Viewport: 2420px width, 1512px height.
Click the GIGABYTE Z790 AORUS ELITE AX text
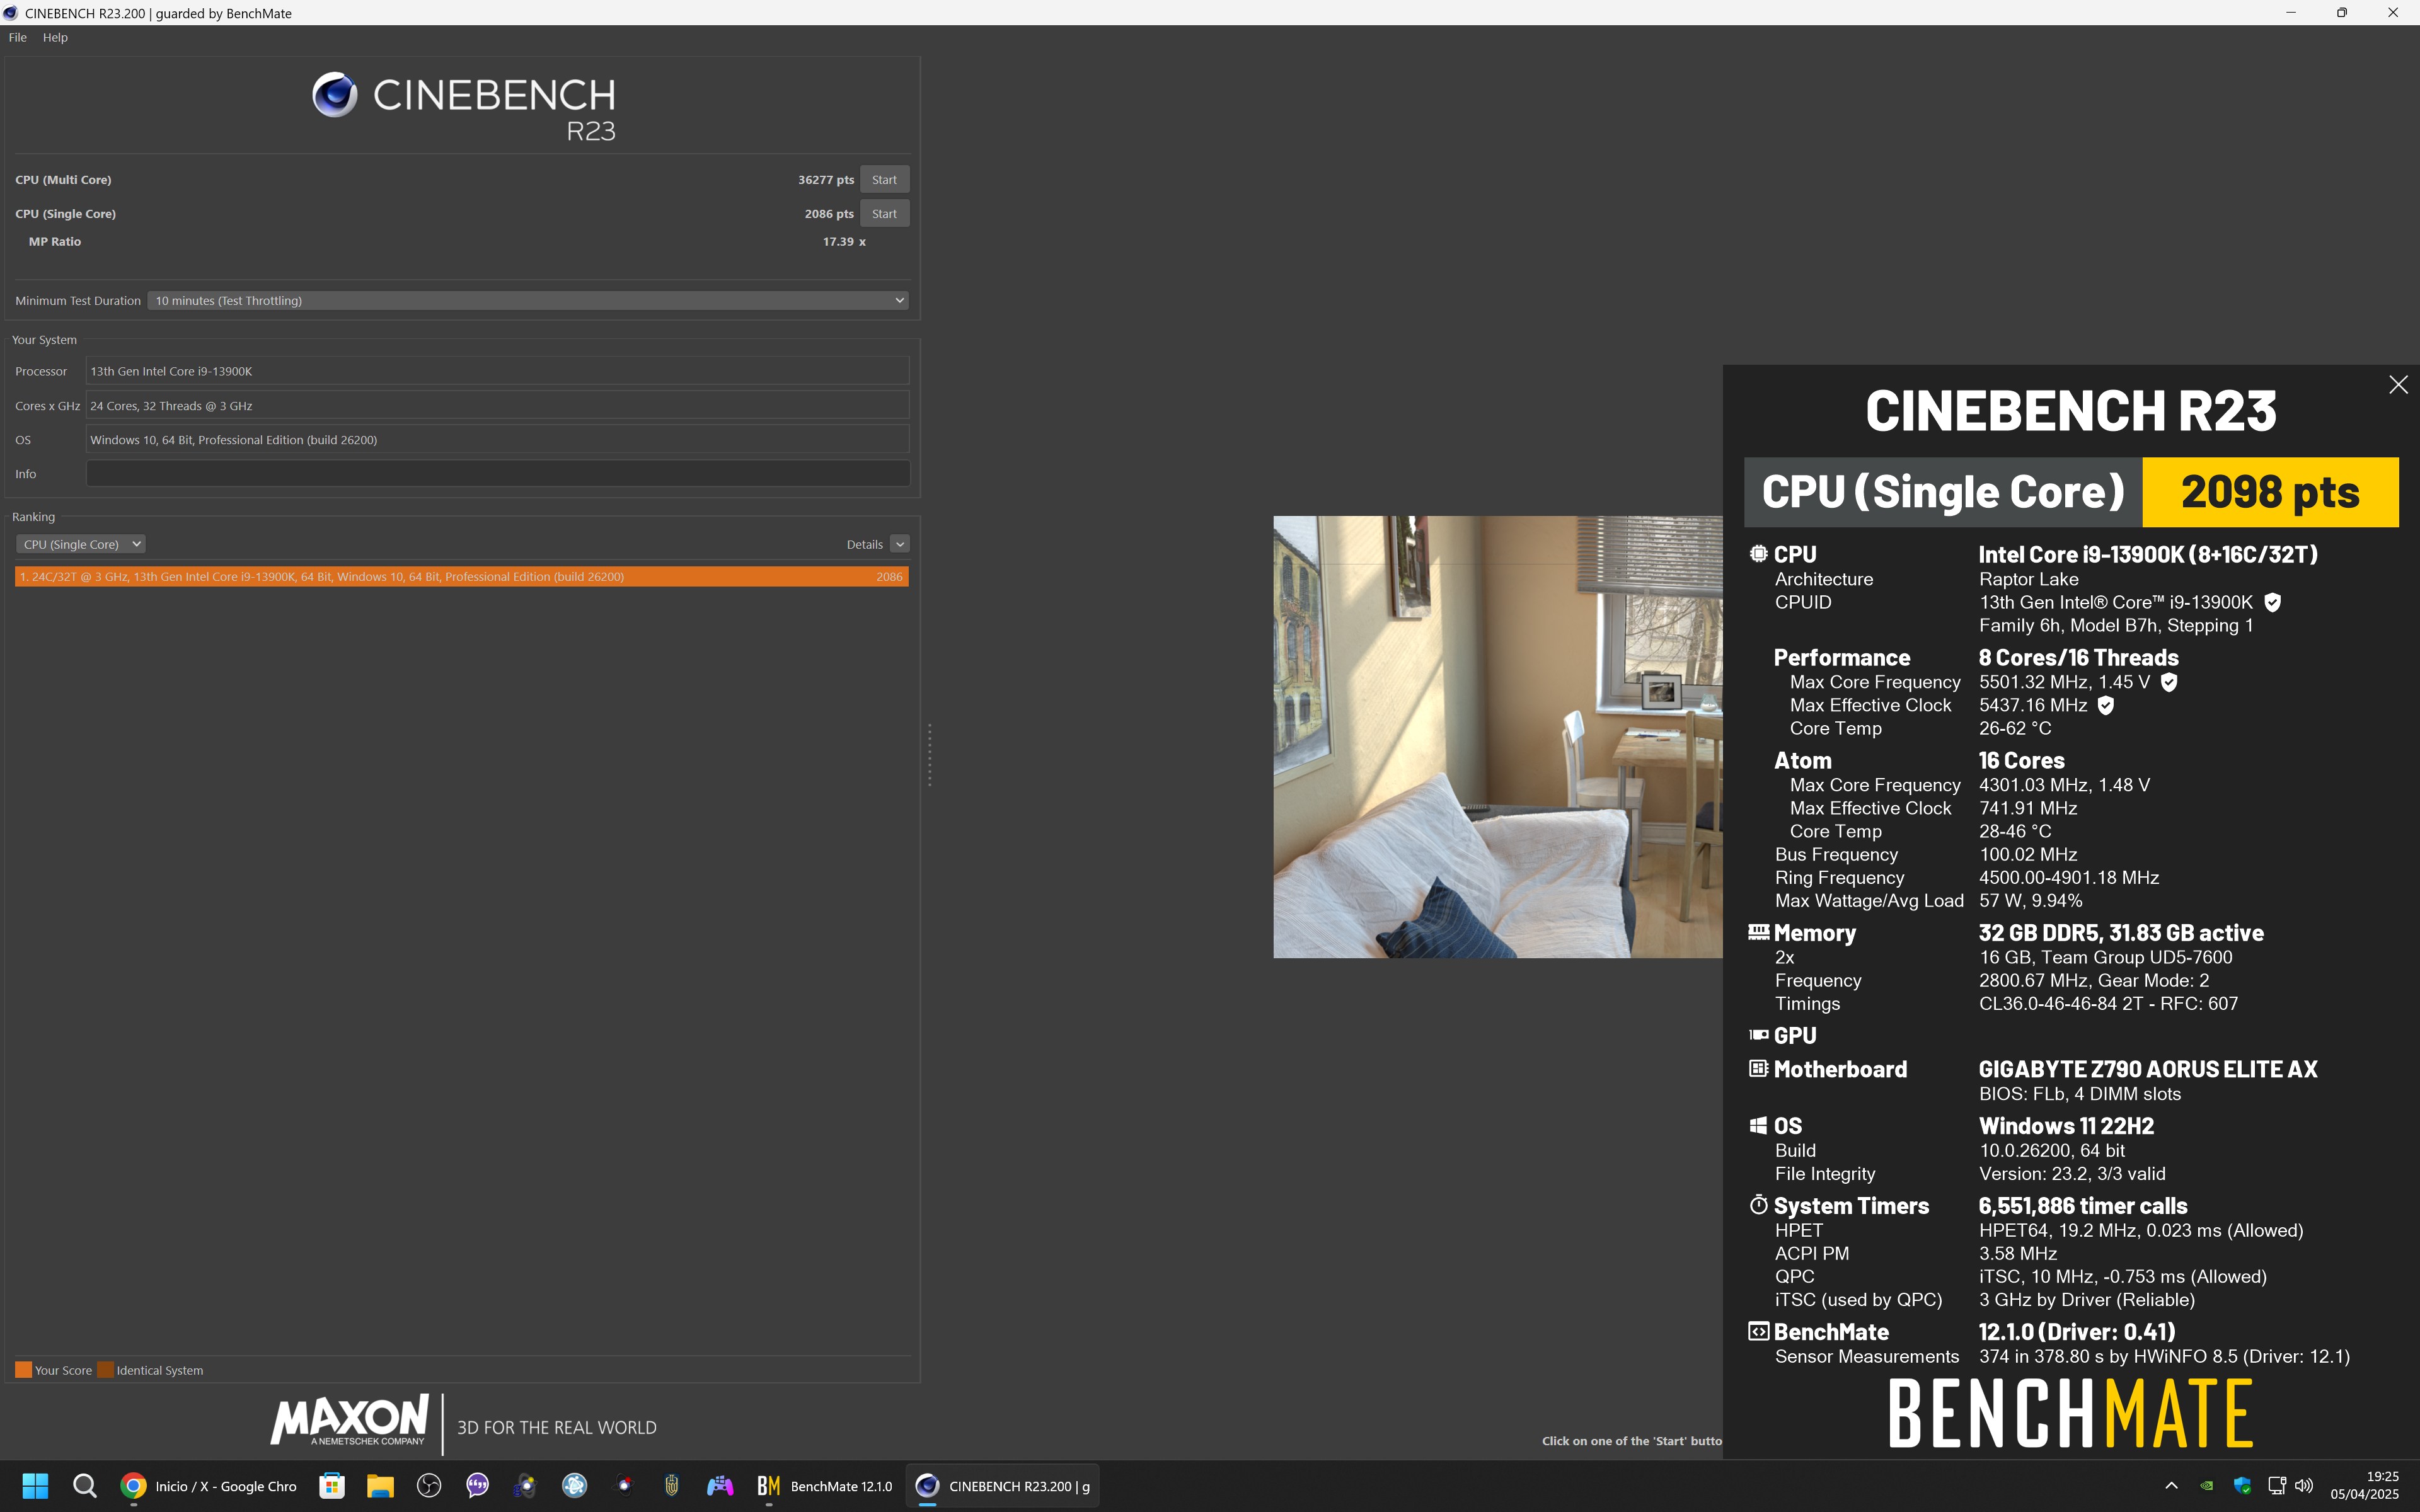click(x=2147, y=1069)
